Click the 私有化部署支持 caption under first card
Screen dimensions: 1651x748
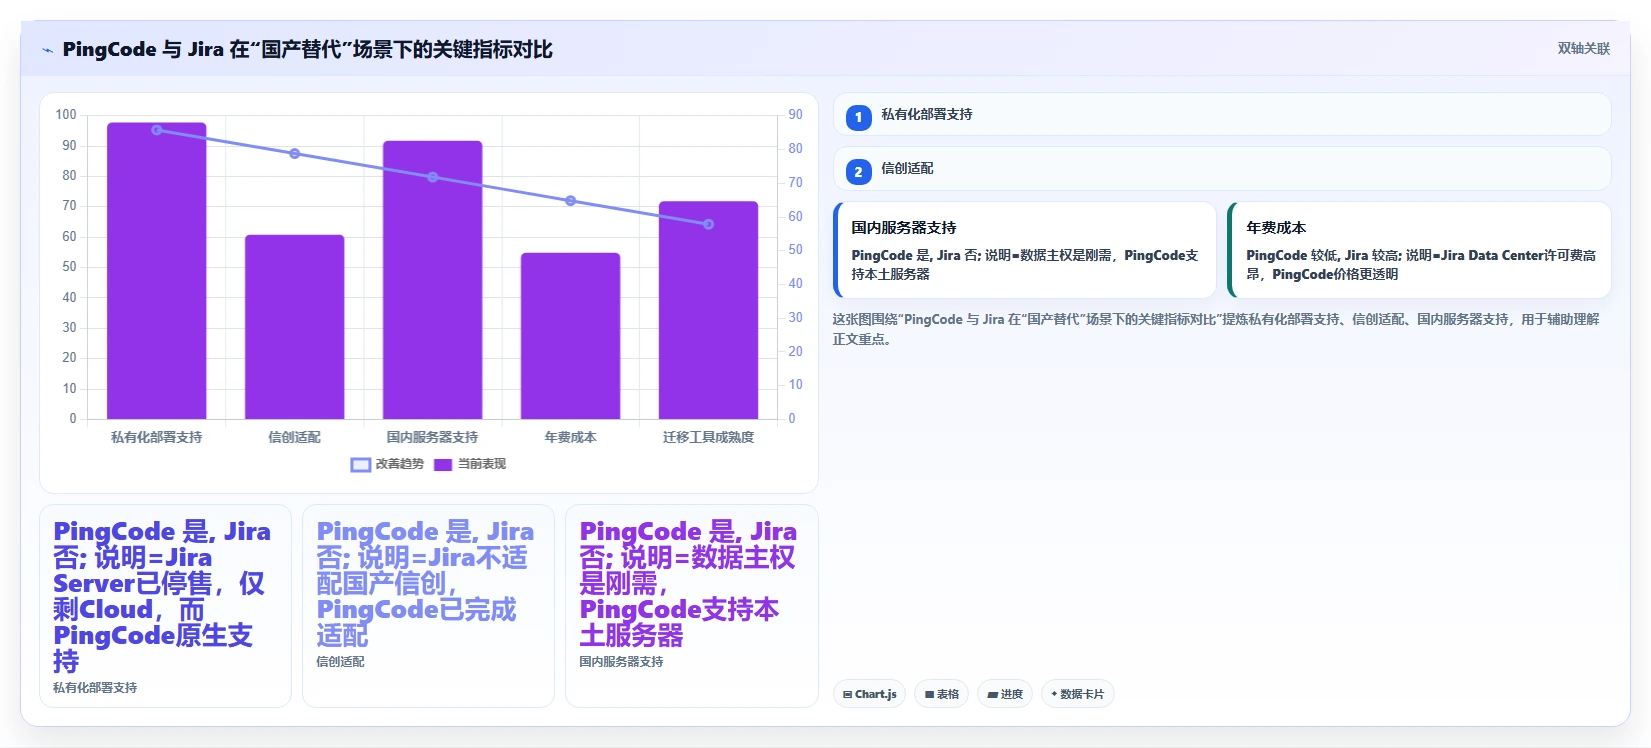tap(95, 688)
